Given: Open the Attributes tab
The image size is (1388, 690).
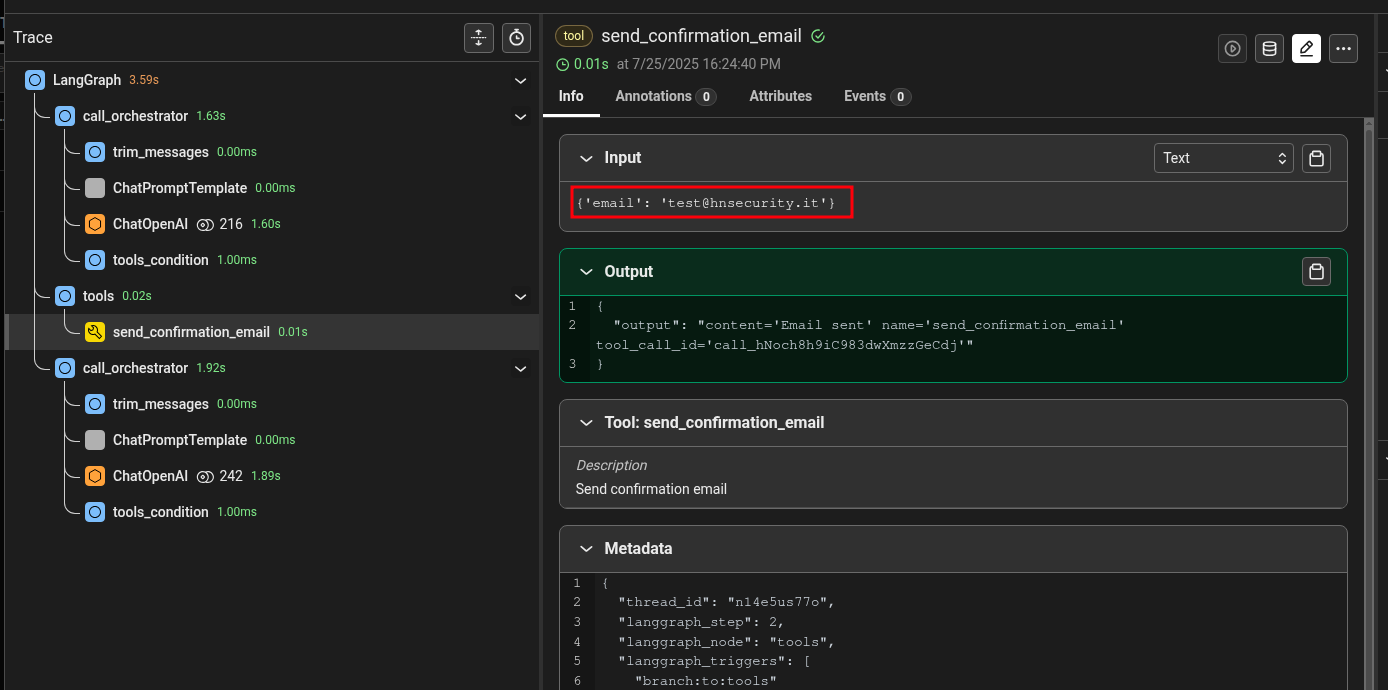Looking at the screenshot, I should (x=780, y=96).
